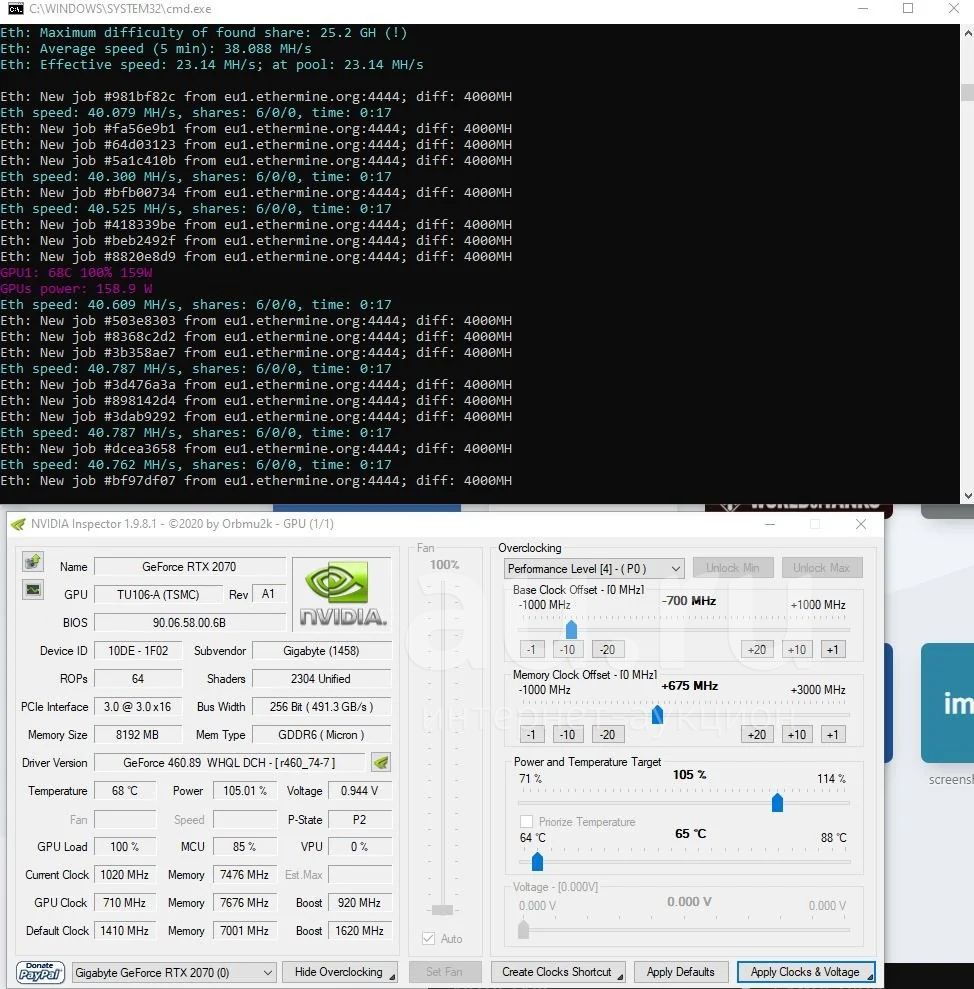Screen dimensions: 974x989
Task: Click the 'Eth speed: 40.609 MH/s' line in cmd
Action: click(x=196, y=305)
